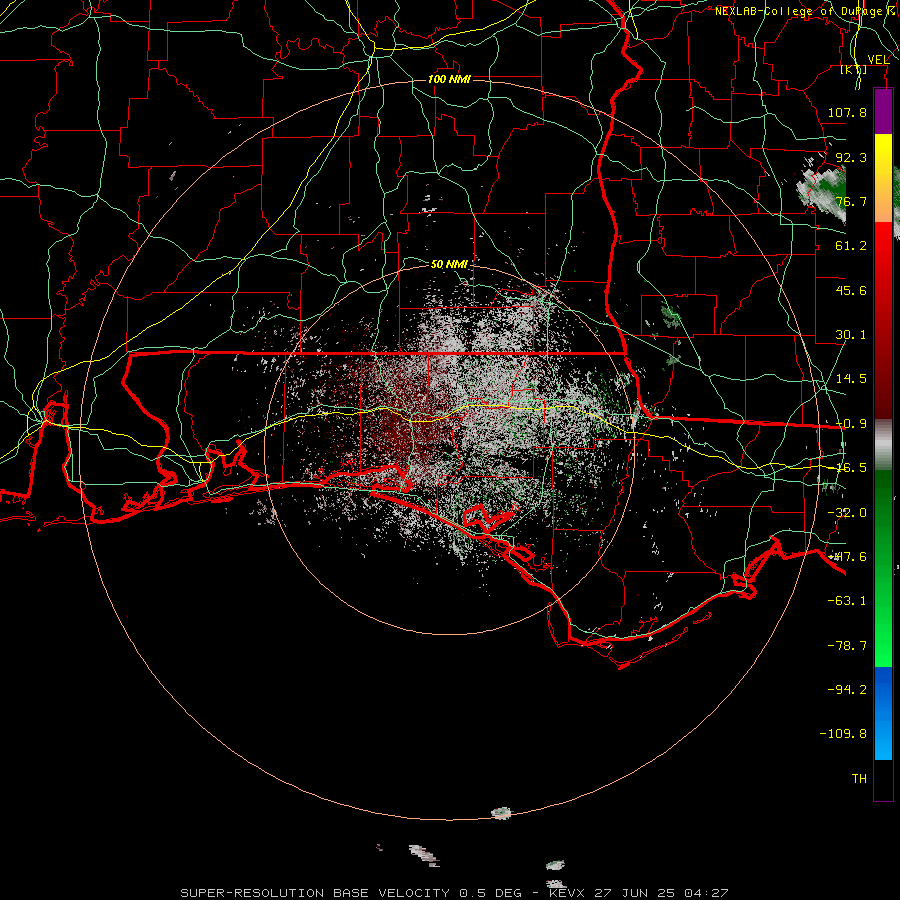Select the 76.7 velocity scale value
The width and height of the screenshot is (900, 900).
coord(851,201)
